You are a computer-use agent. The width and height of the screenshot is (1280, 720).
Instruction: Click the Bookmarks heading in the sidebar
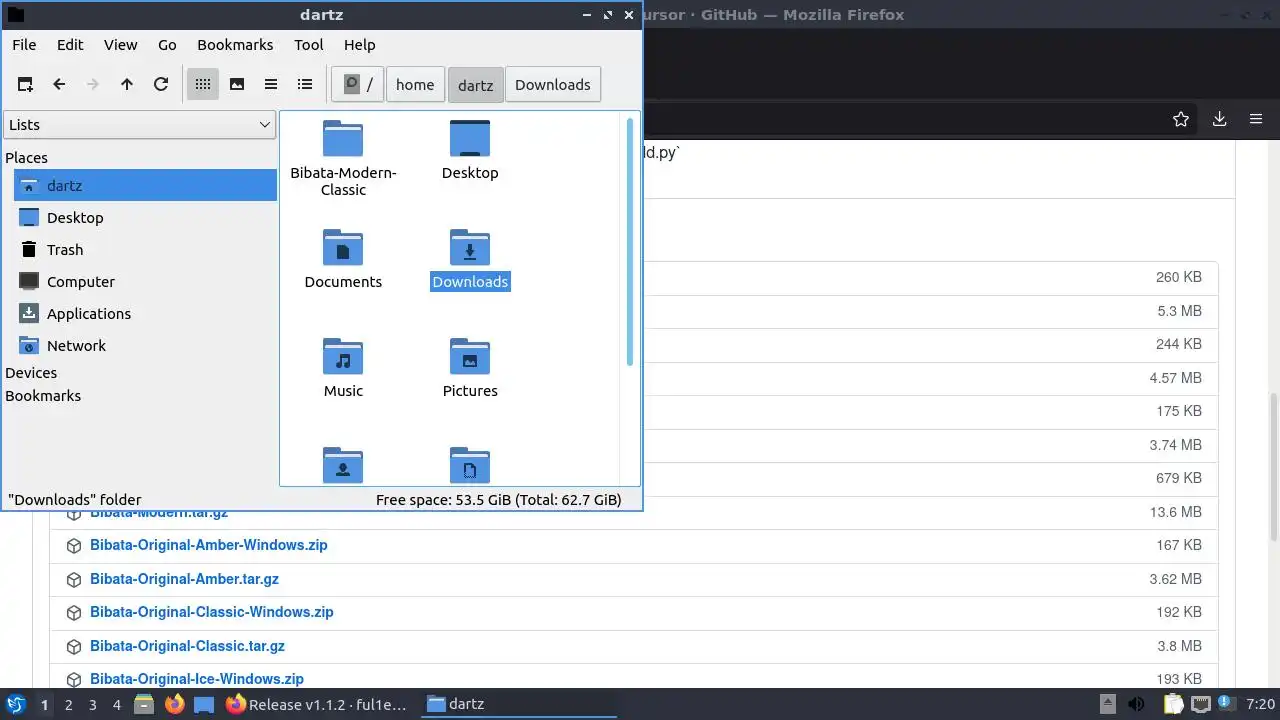click(x=43, y=396)
